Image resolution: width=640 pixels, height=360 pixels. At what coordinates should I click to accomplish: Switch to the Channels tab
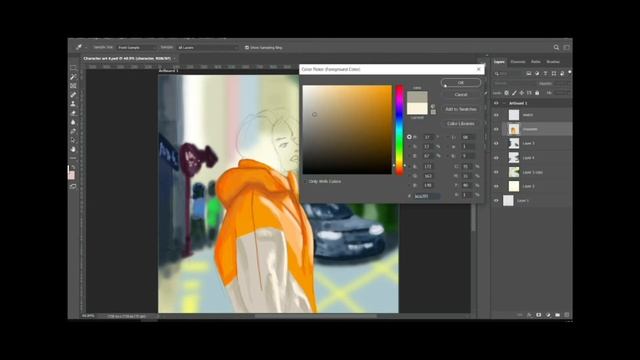point(518,62)
